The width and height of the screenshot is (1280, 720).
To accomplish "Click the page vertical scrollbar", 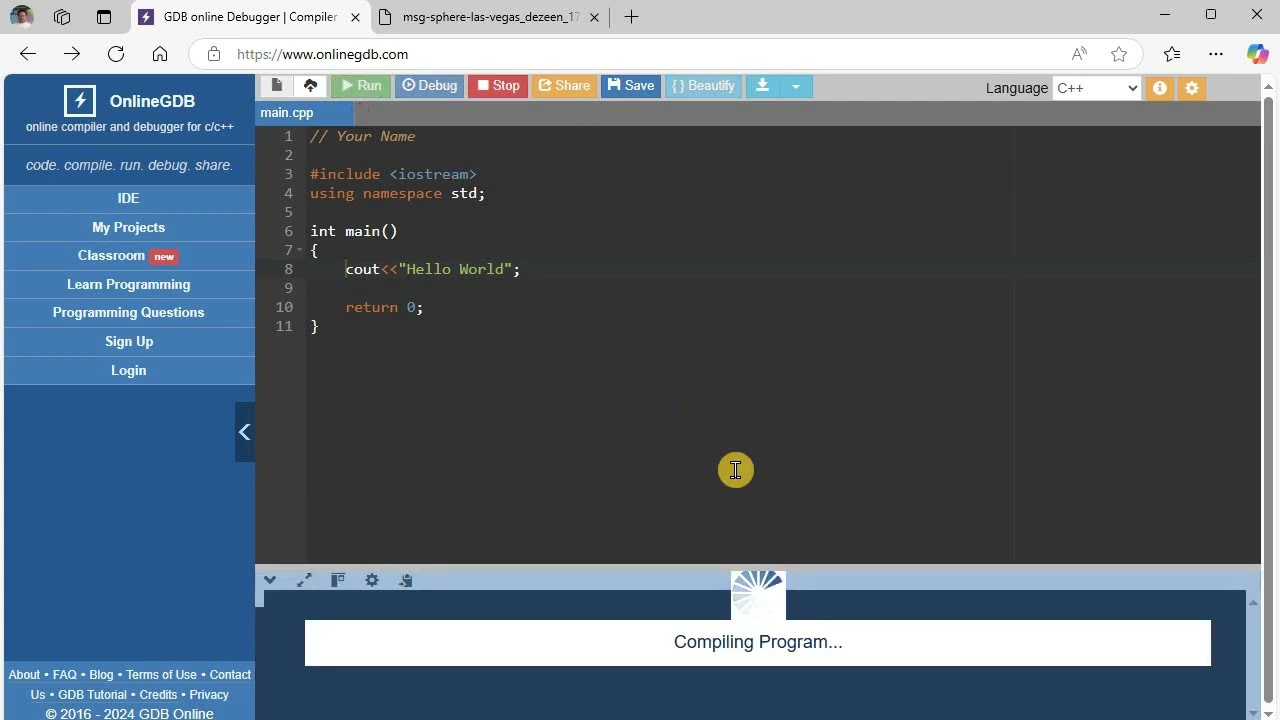I will (1269, 398).
